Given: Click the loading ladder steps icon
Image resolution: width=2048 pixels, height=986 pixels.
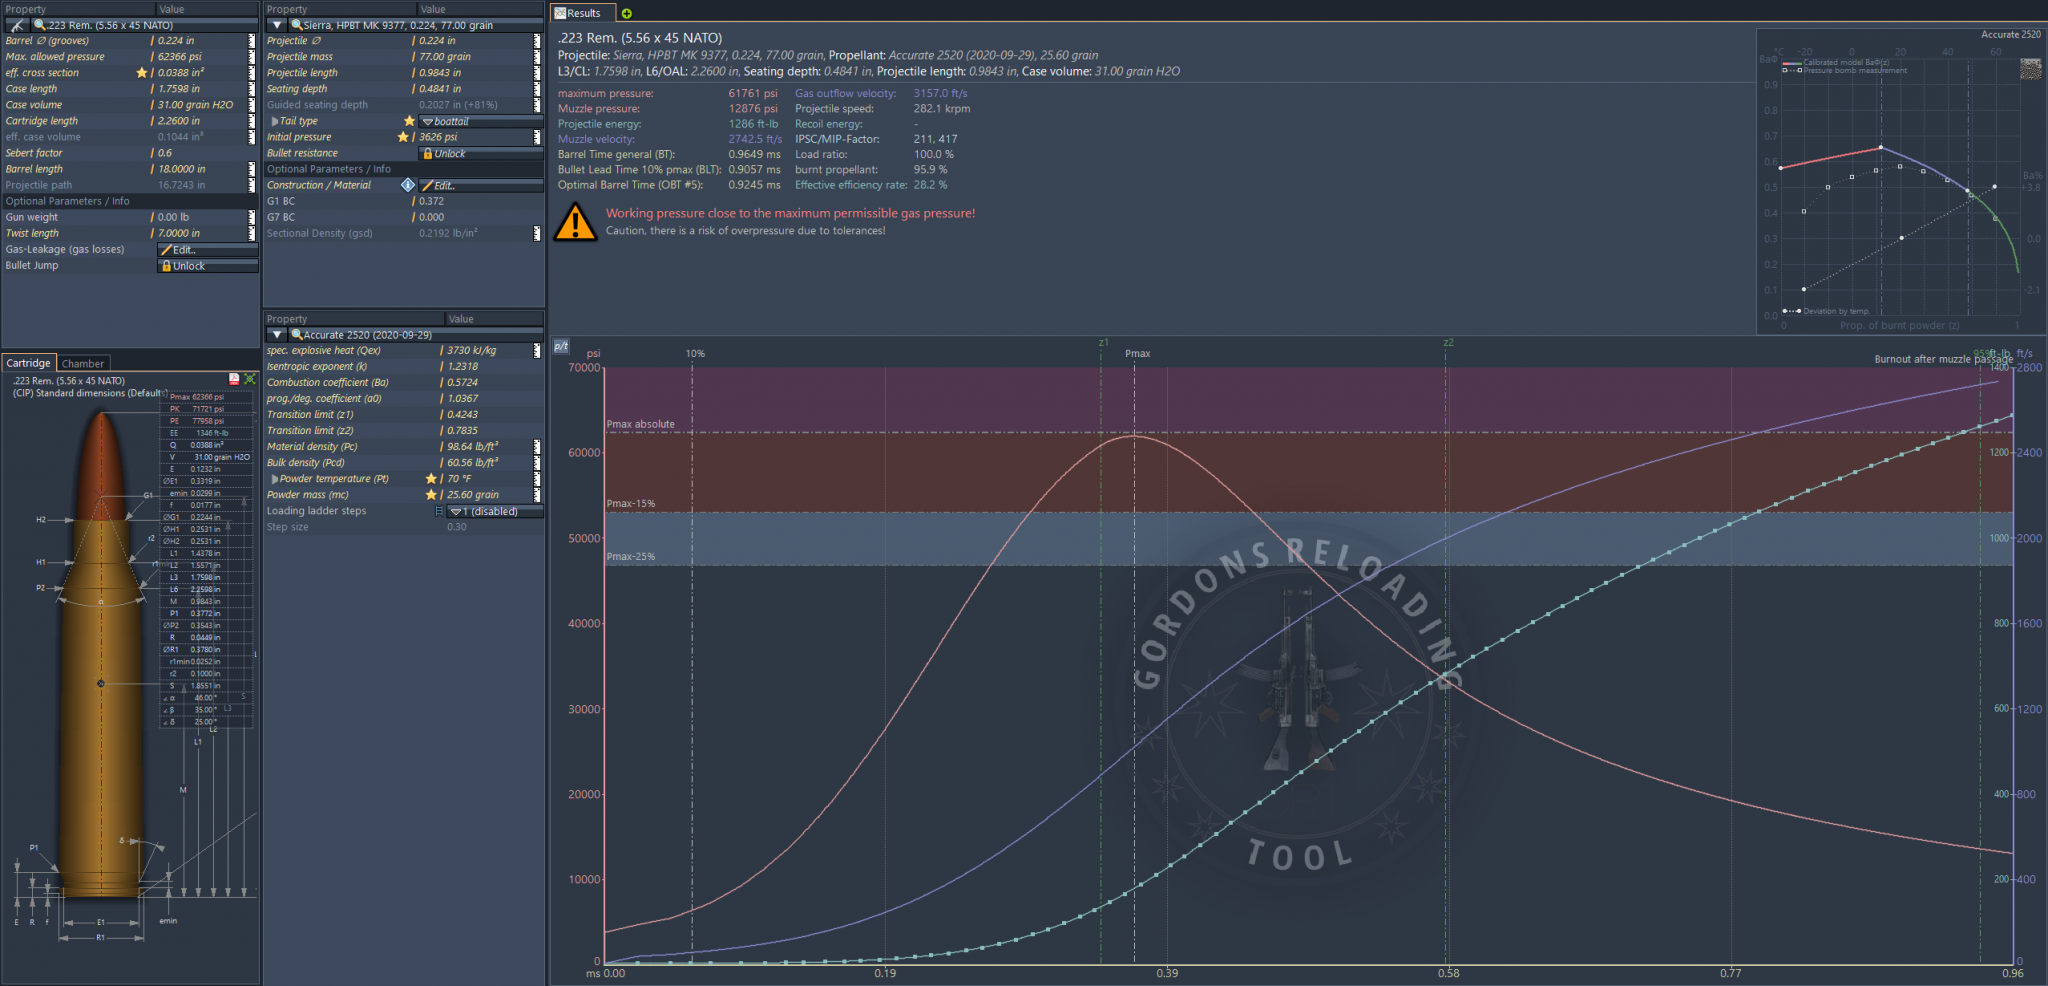Looking at the screenshot, I should [x=439, y=511].
